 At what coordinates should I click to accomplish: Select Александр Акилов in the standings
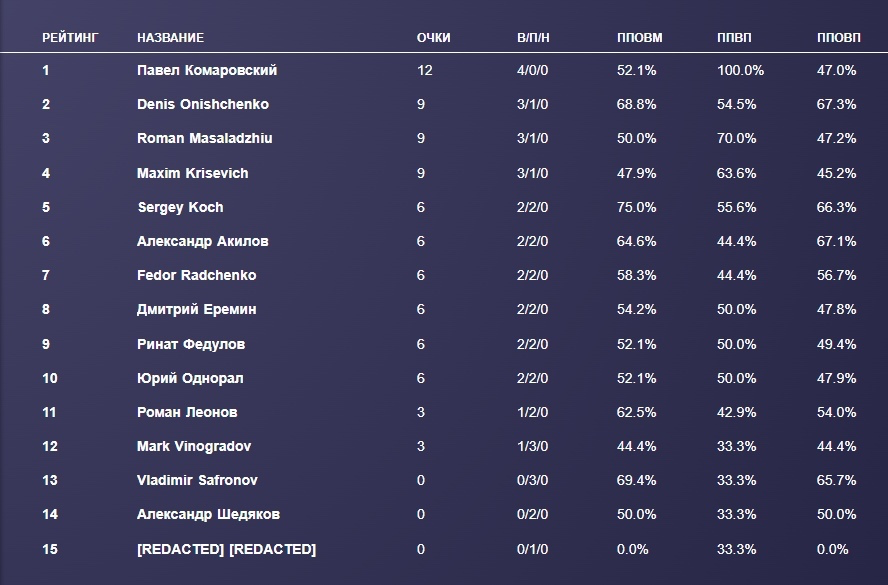[202, 241]
